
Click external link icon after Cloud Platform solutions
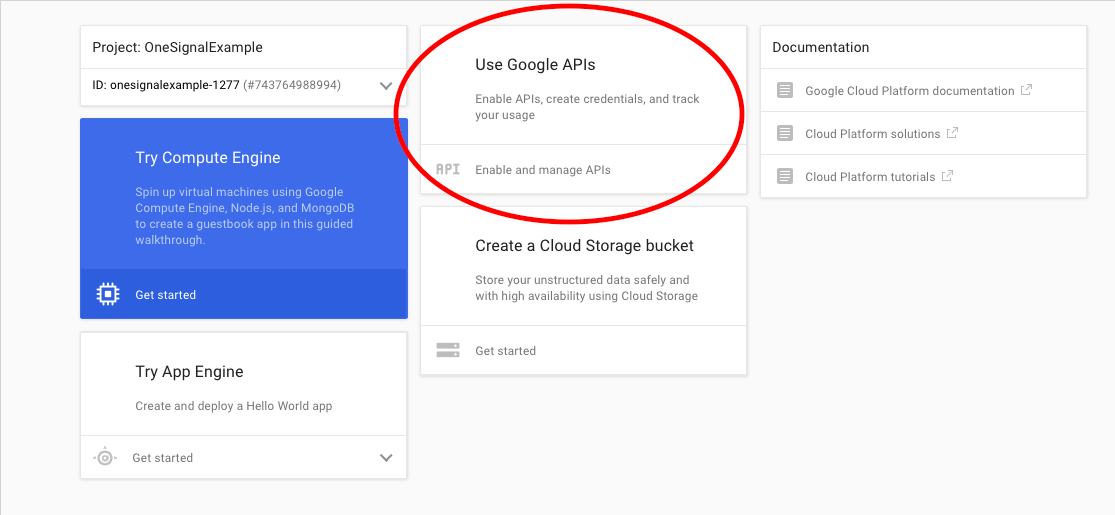952,132
